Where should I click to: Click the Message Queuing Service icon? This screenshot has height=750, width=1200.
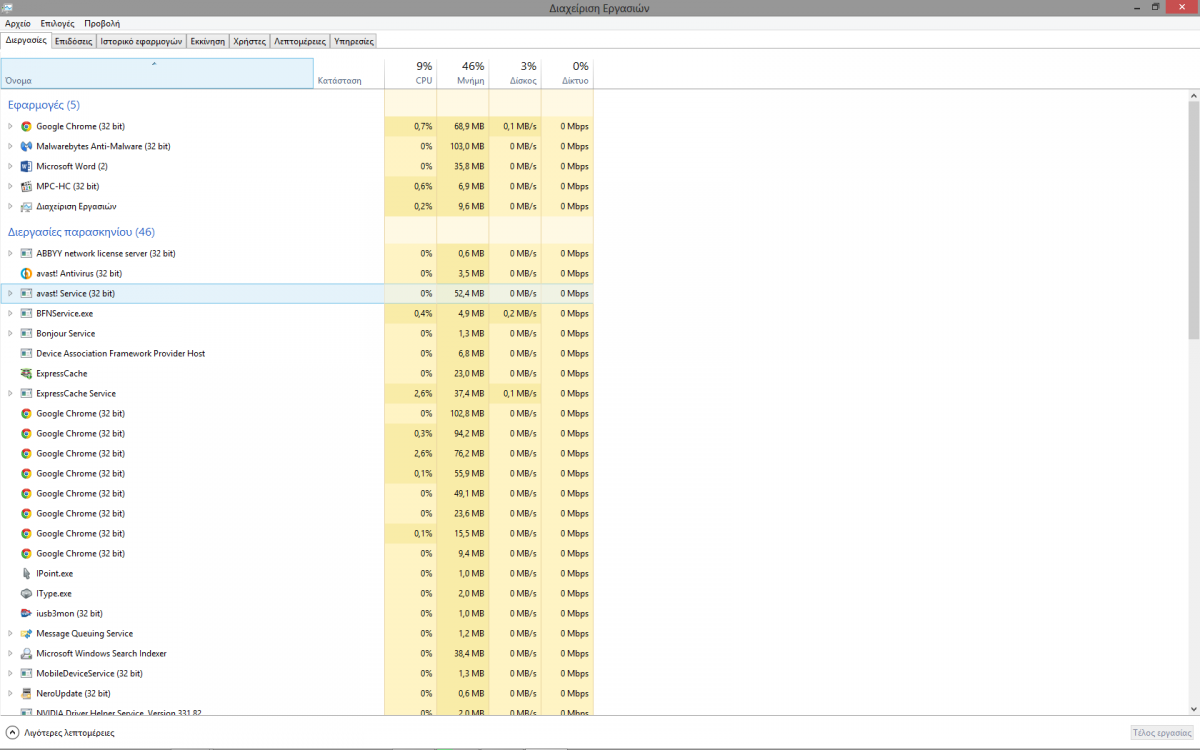(26, 633)
